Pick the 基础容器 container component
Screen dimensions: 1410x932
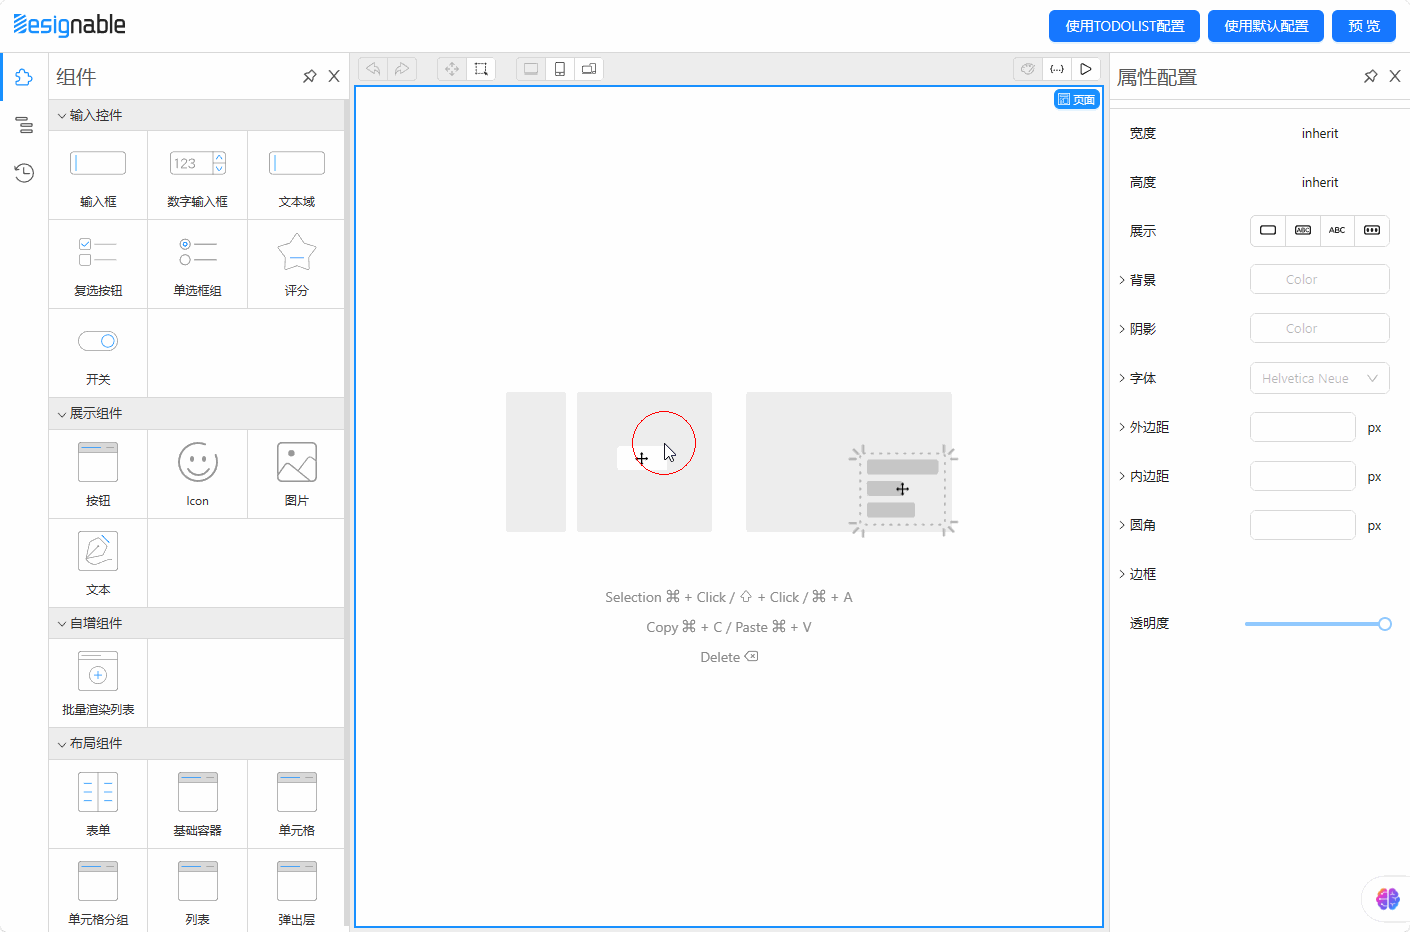click(x=197, y=804)
